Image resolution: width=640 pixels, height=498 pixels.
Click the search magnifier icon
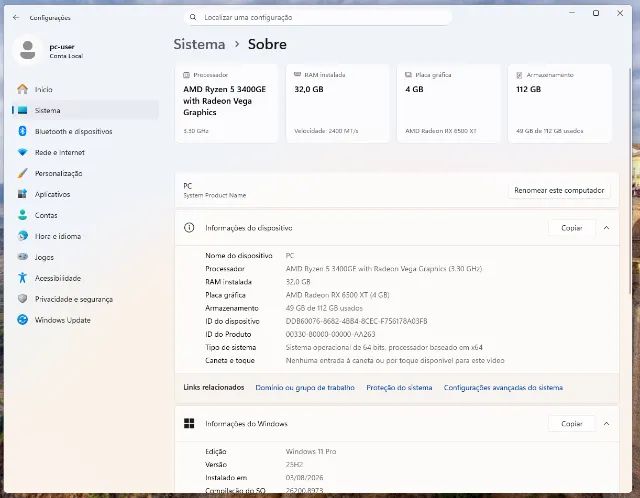click(193, 17)
